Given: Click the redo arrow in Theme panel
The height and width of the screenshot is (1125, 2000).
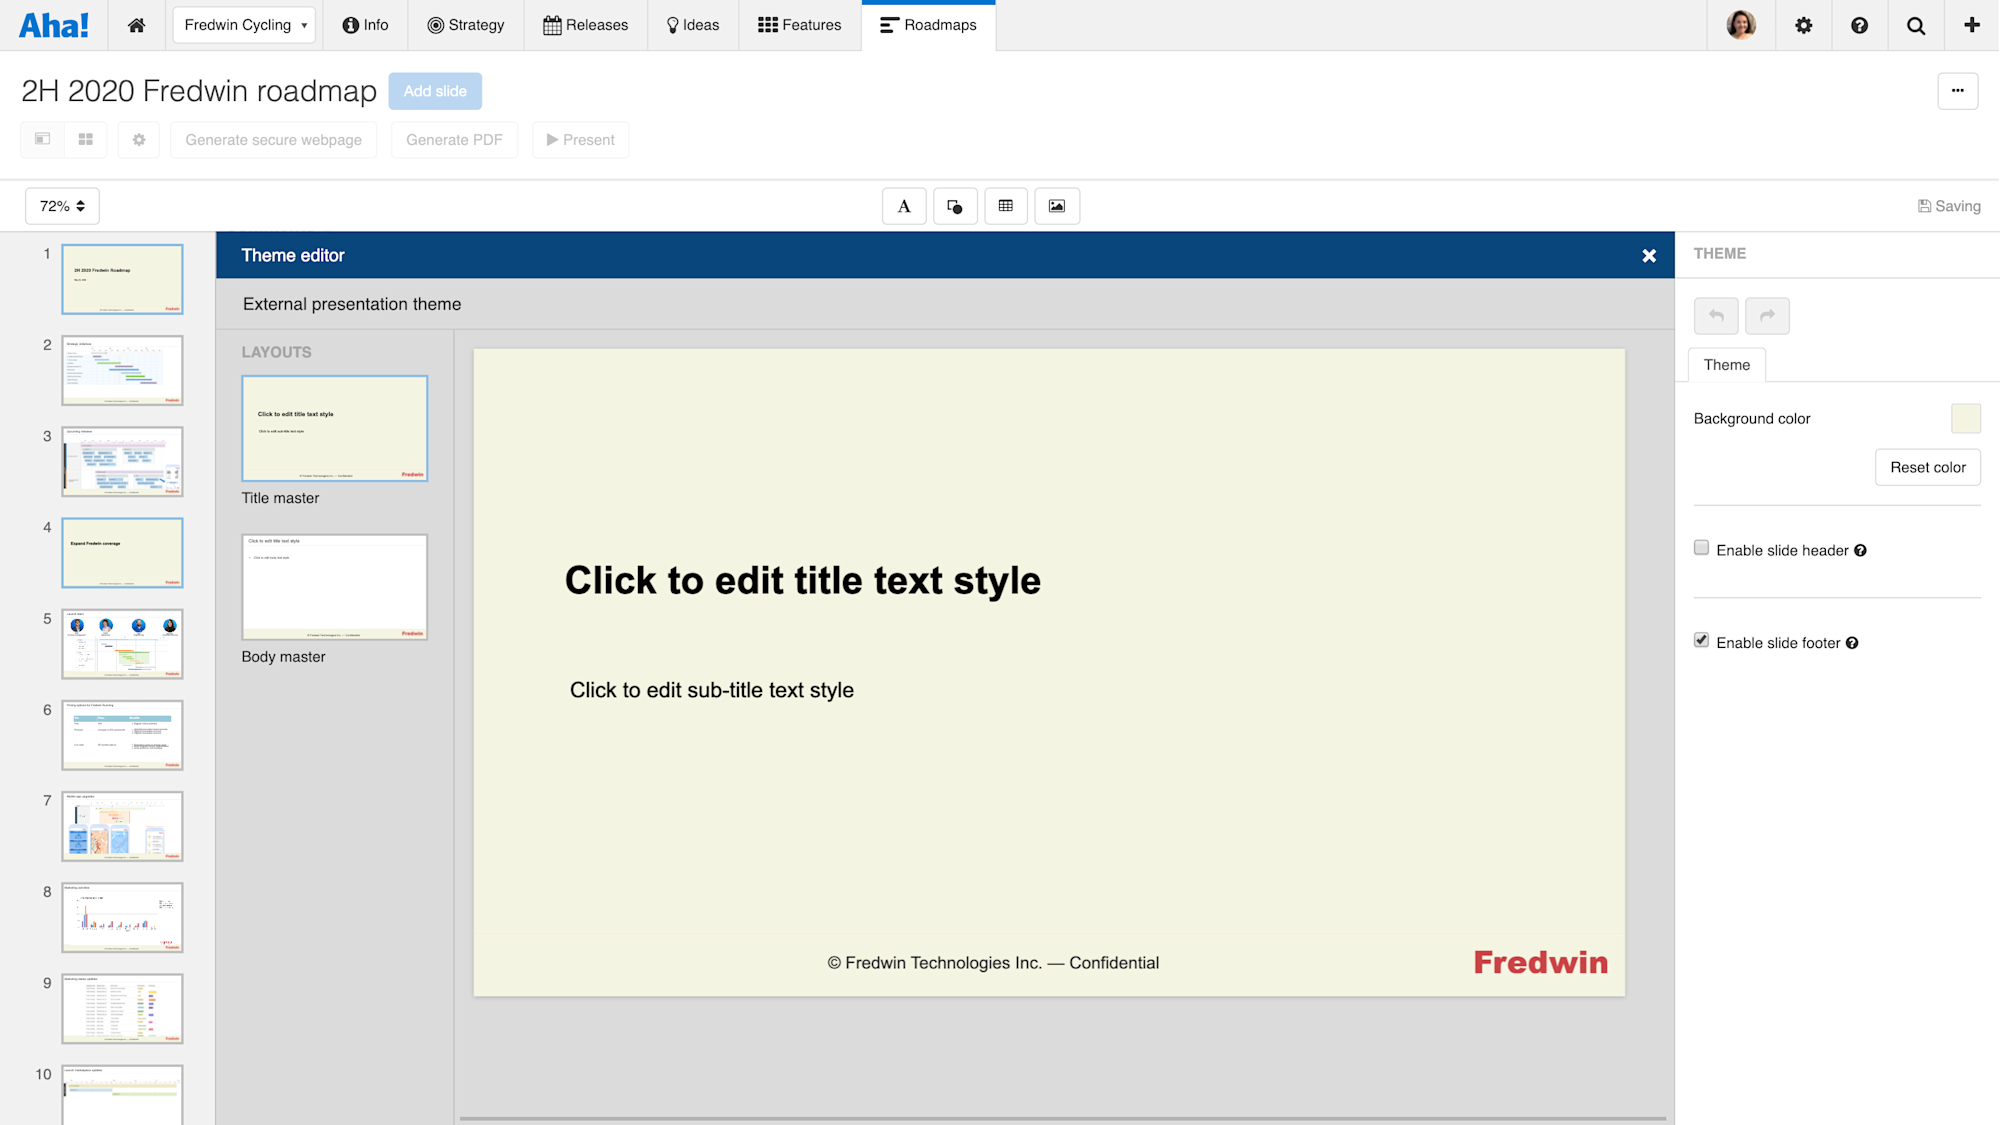Looking at the screenshot, I should 1767,316.
